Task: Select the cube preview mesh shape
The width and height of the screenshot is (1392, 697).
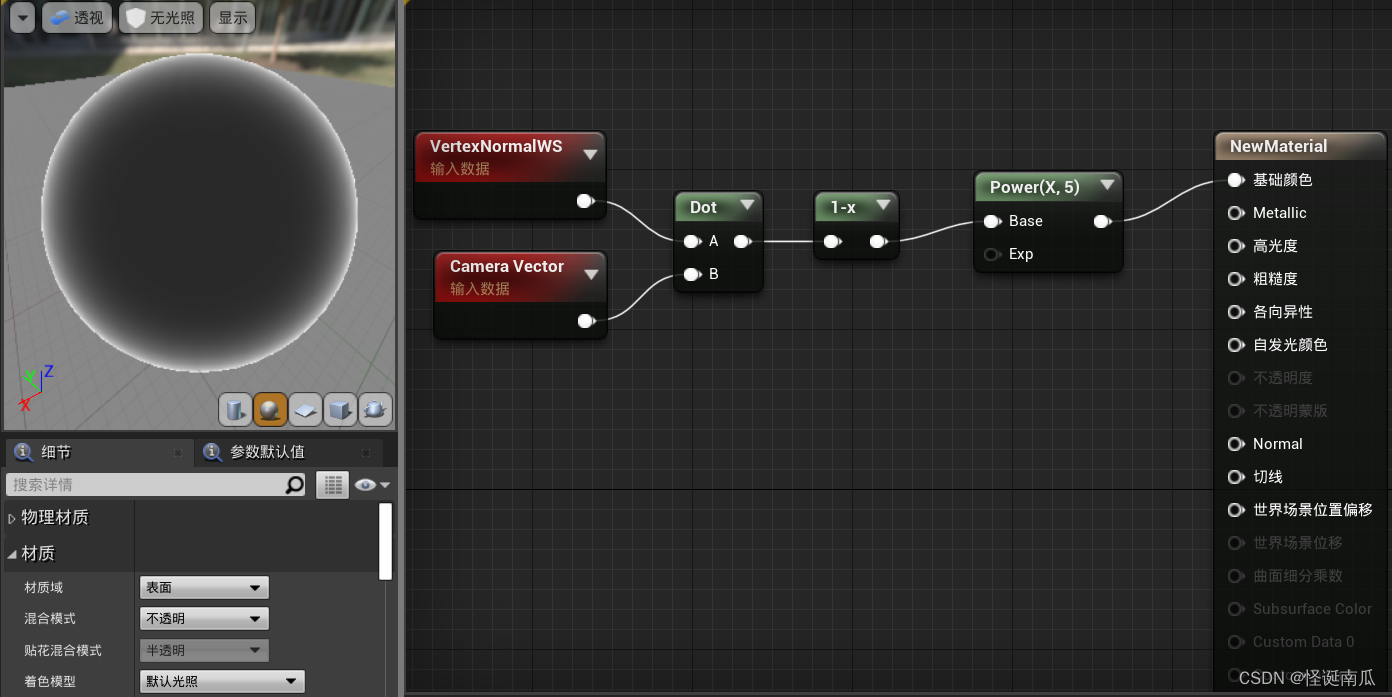Action: point(340,409)
